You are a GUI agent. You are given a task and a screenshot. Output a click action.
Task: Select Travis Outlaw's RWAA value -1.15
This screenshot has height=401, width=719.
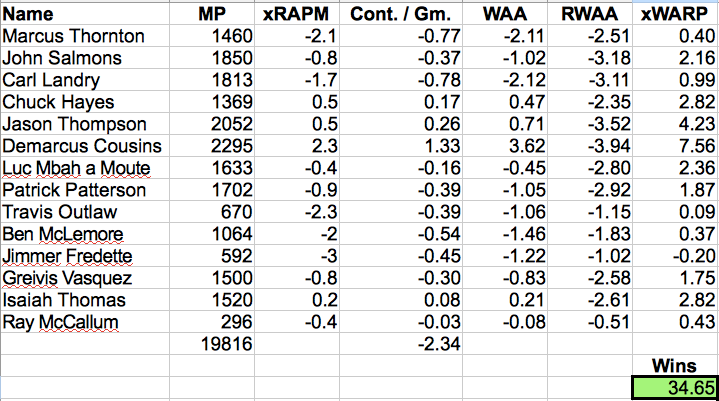tap(590, 212)
